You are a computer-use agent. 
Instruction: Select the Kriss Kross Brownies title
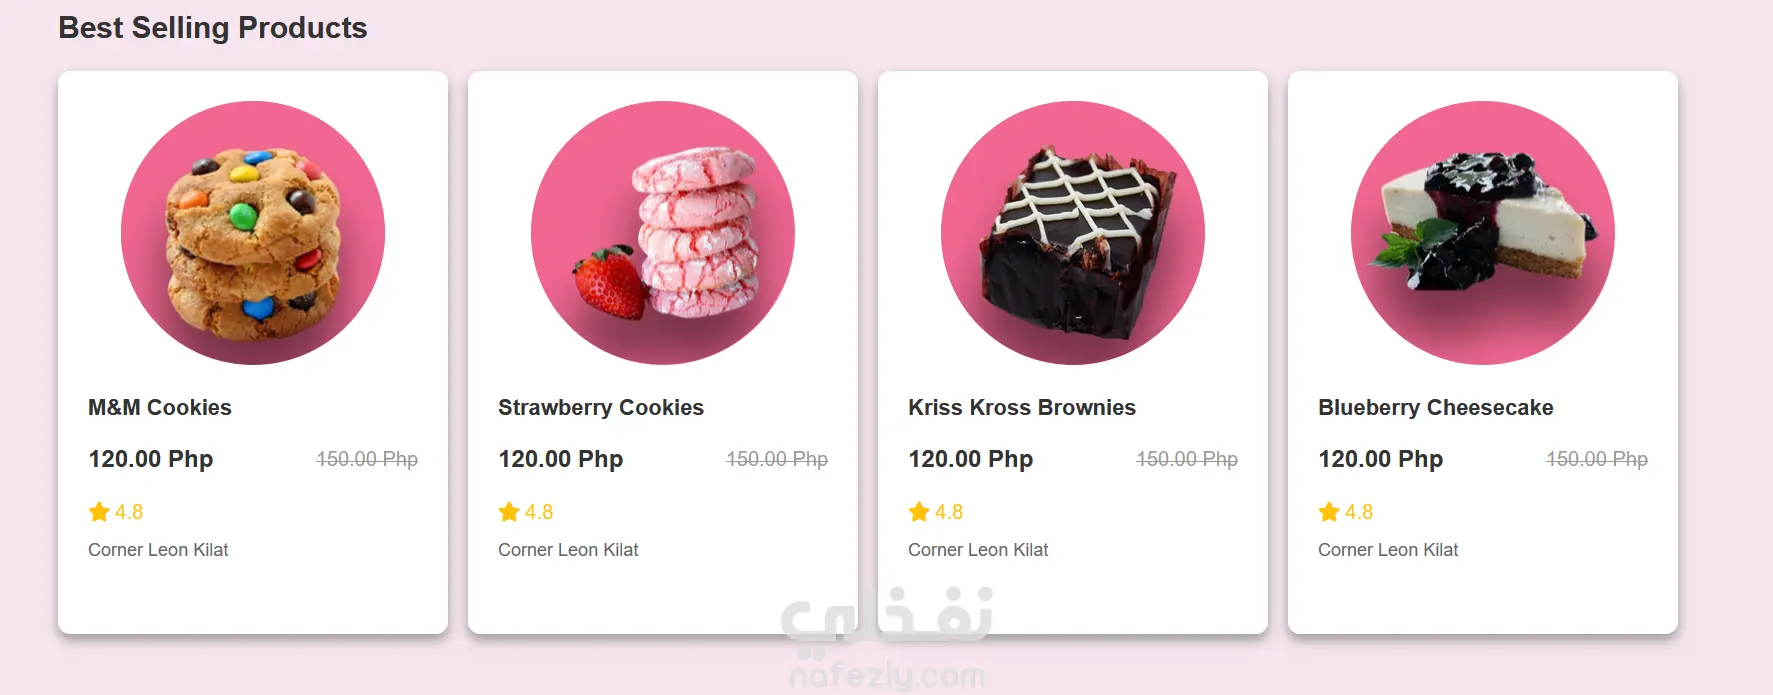click(x=1022, y=408)
